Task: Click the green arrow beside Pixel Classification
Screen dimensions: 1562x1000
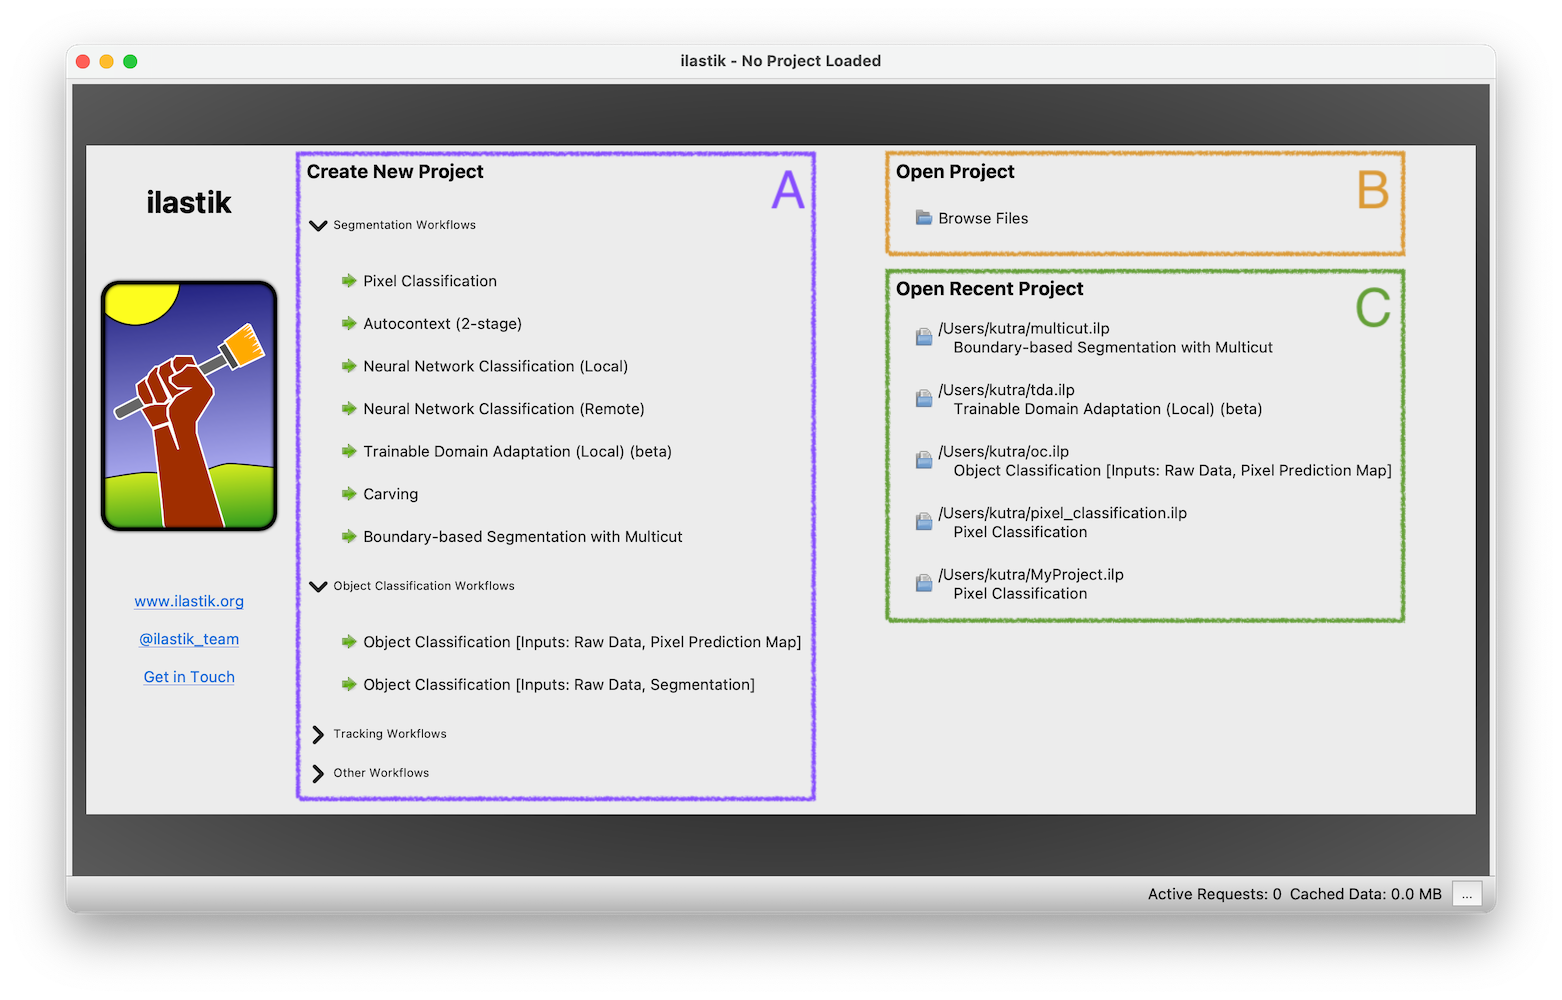Action: [x=349, y=281]
